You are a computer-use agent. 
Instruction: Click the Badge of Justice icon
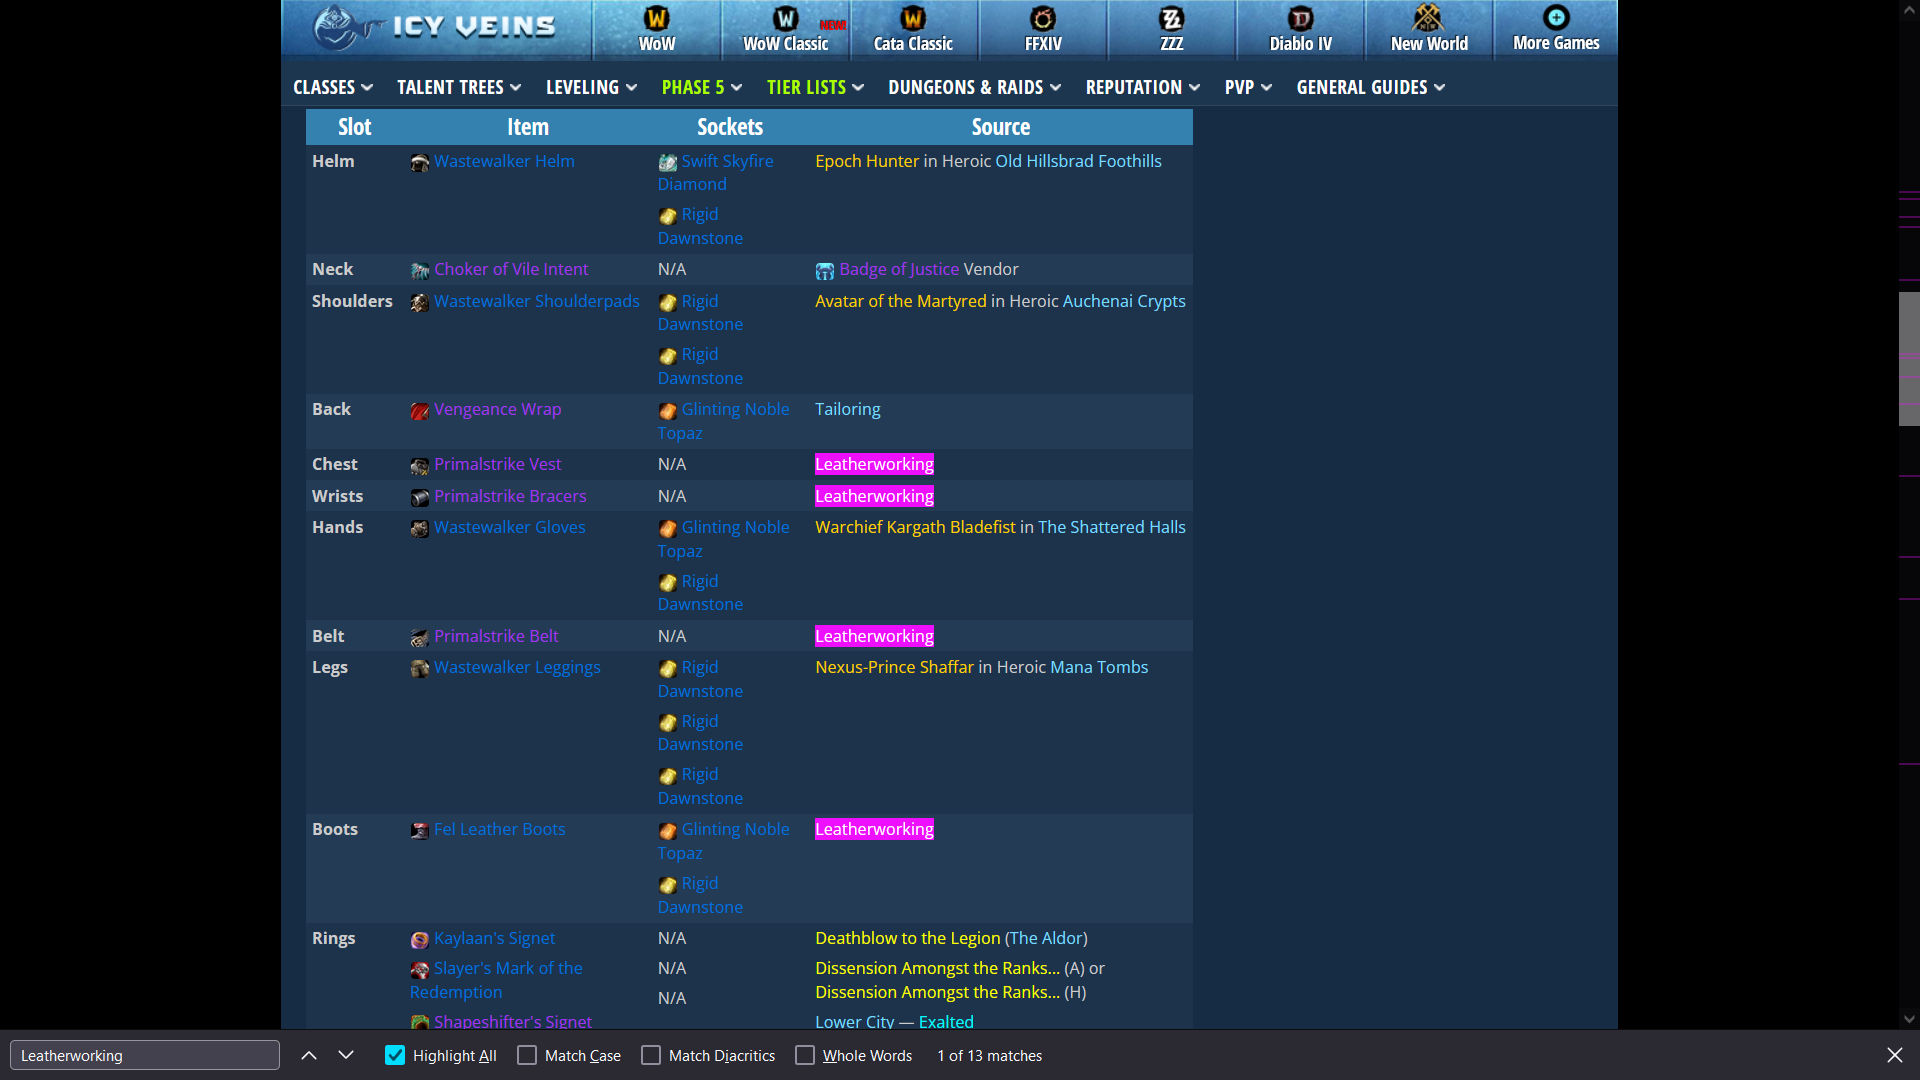pyautogui.click(x=824, y=270)
